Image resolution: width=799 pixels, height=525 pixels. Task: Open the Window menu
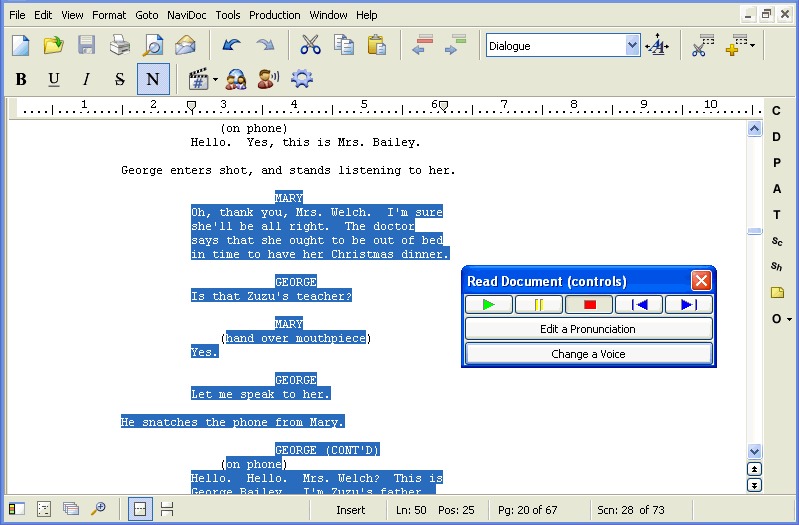(x=329, y=15)
